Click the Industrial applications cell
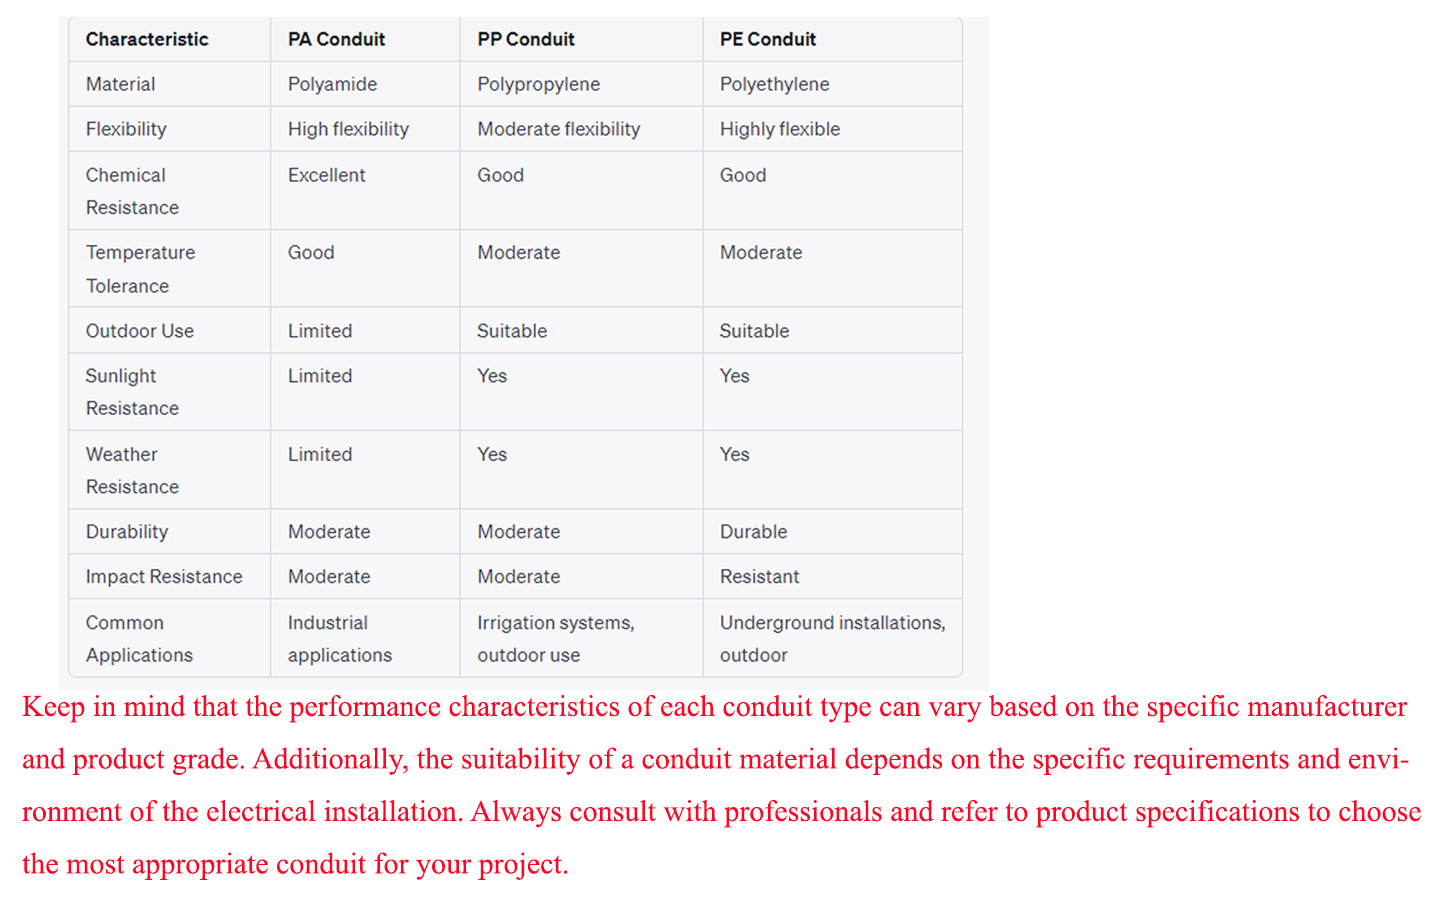 click(x=339, y=639)
